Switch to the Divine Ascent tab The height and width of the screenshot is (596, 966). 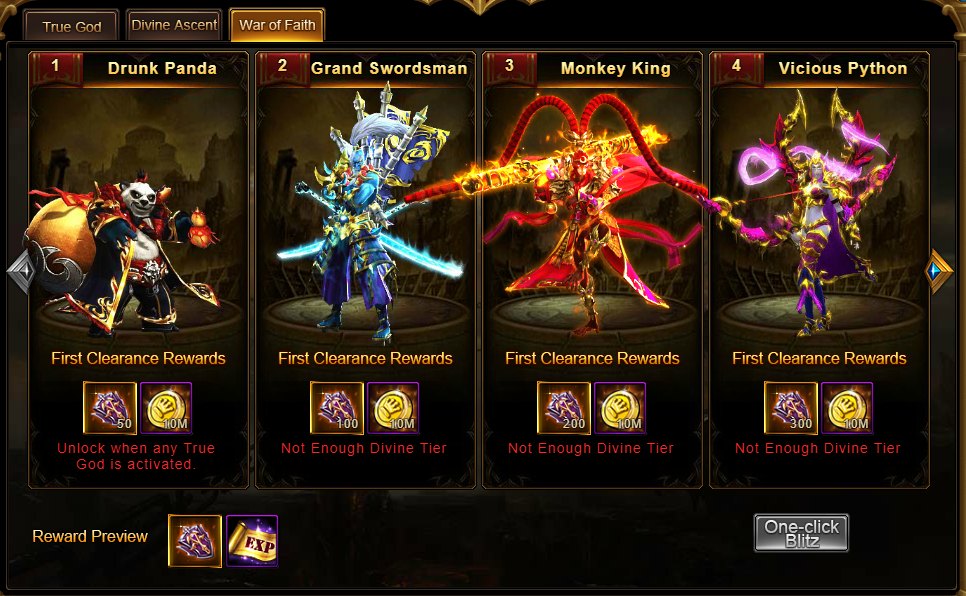pos(174,25)
